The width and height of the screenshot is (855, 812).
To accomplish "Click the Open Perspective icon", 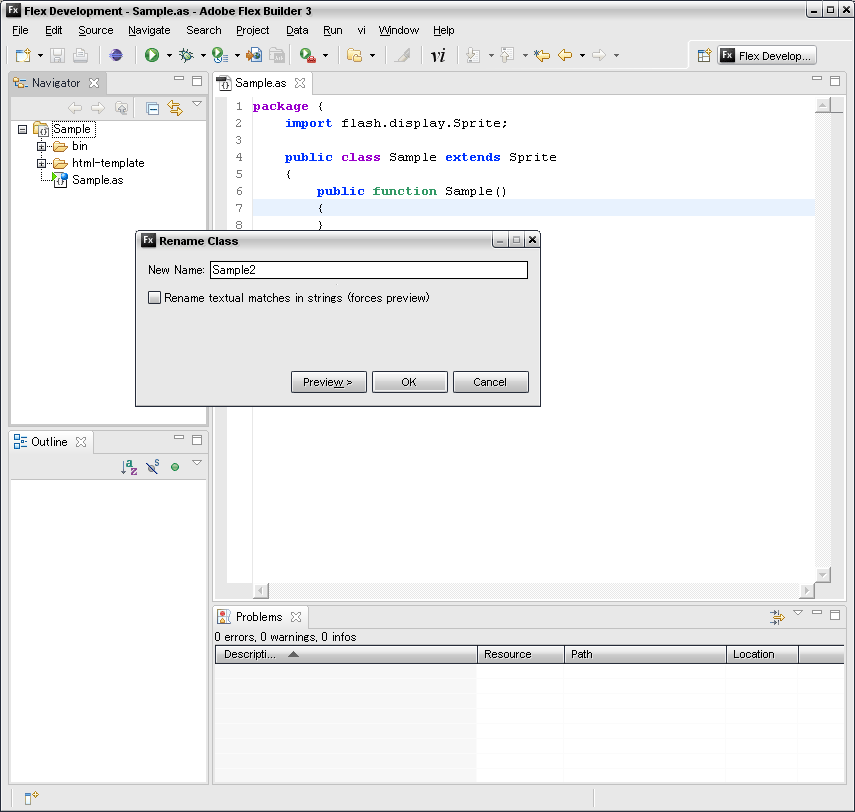I will point(704,56).
